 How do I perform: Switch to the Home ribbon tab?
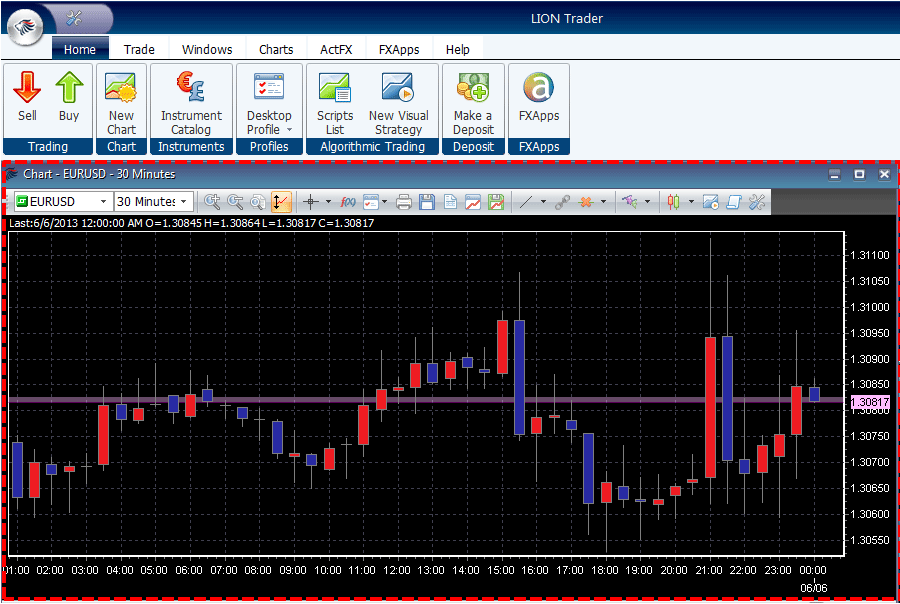click(x=80, y=49)
